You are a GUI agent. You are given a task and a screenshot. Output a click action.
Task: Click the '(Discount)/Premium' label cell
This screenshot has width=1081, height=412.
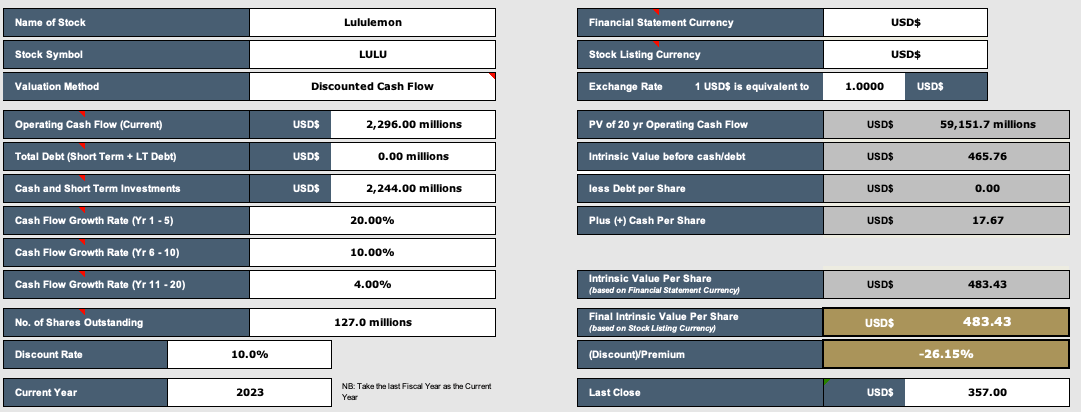700,354
